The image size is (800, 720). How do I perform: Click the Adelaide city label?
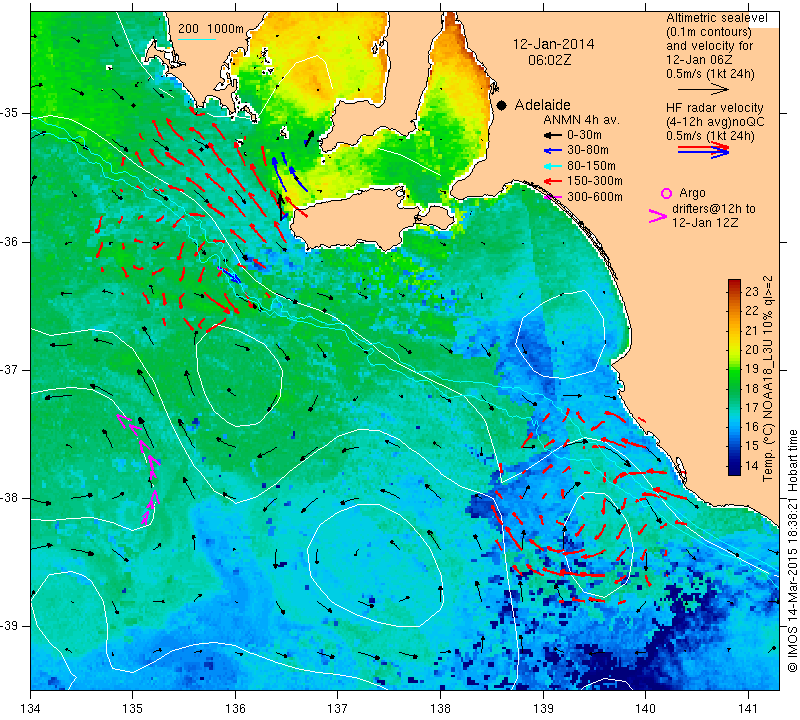pyautogui.click(x=542, y=105)
